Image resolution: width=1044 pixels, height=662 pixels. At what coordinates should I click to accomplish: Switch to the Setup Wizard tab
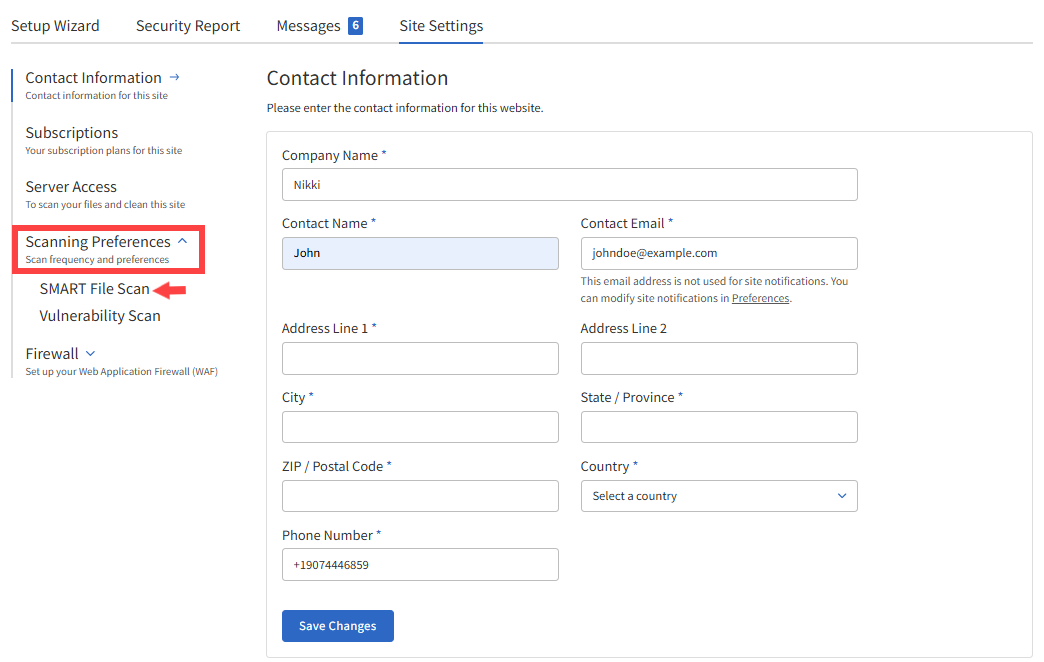[55, 25]
